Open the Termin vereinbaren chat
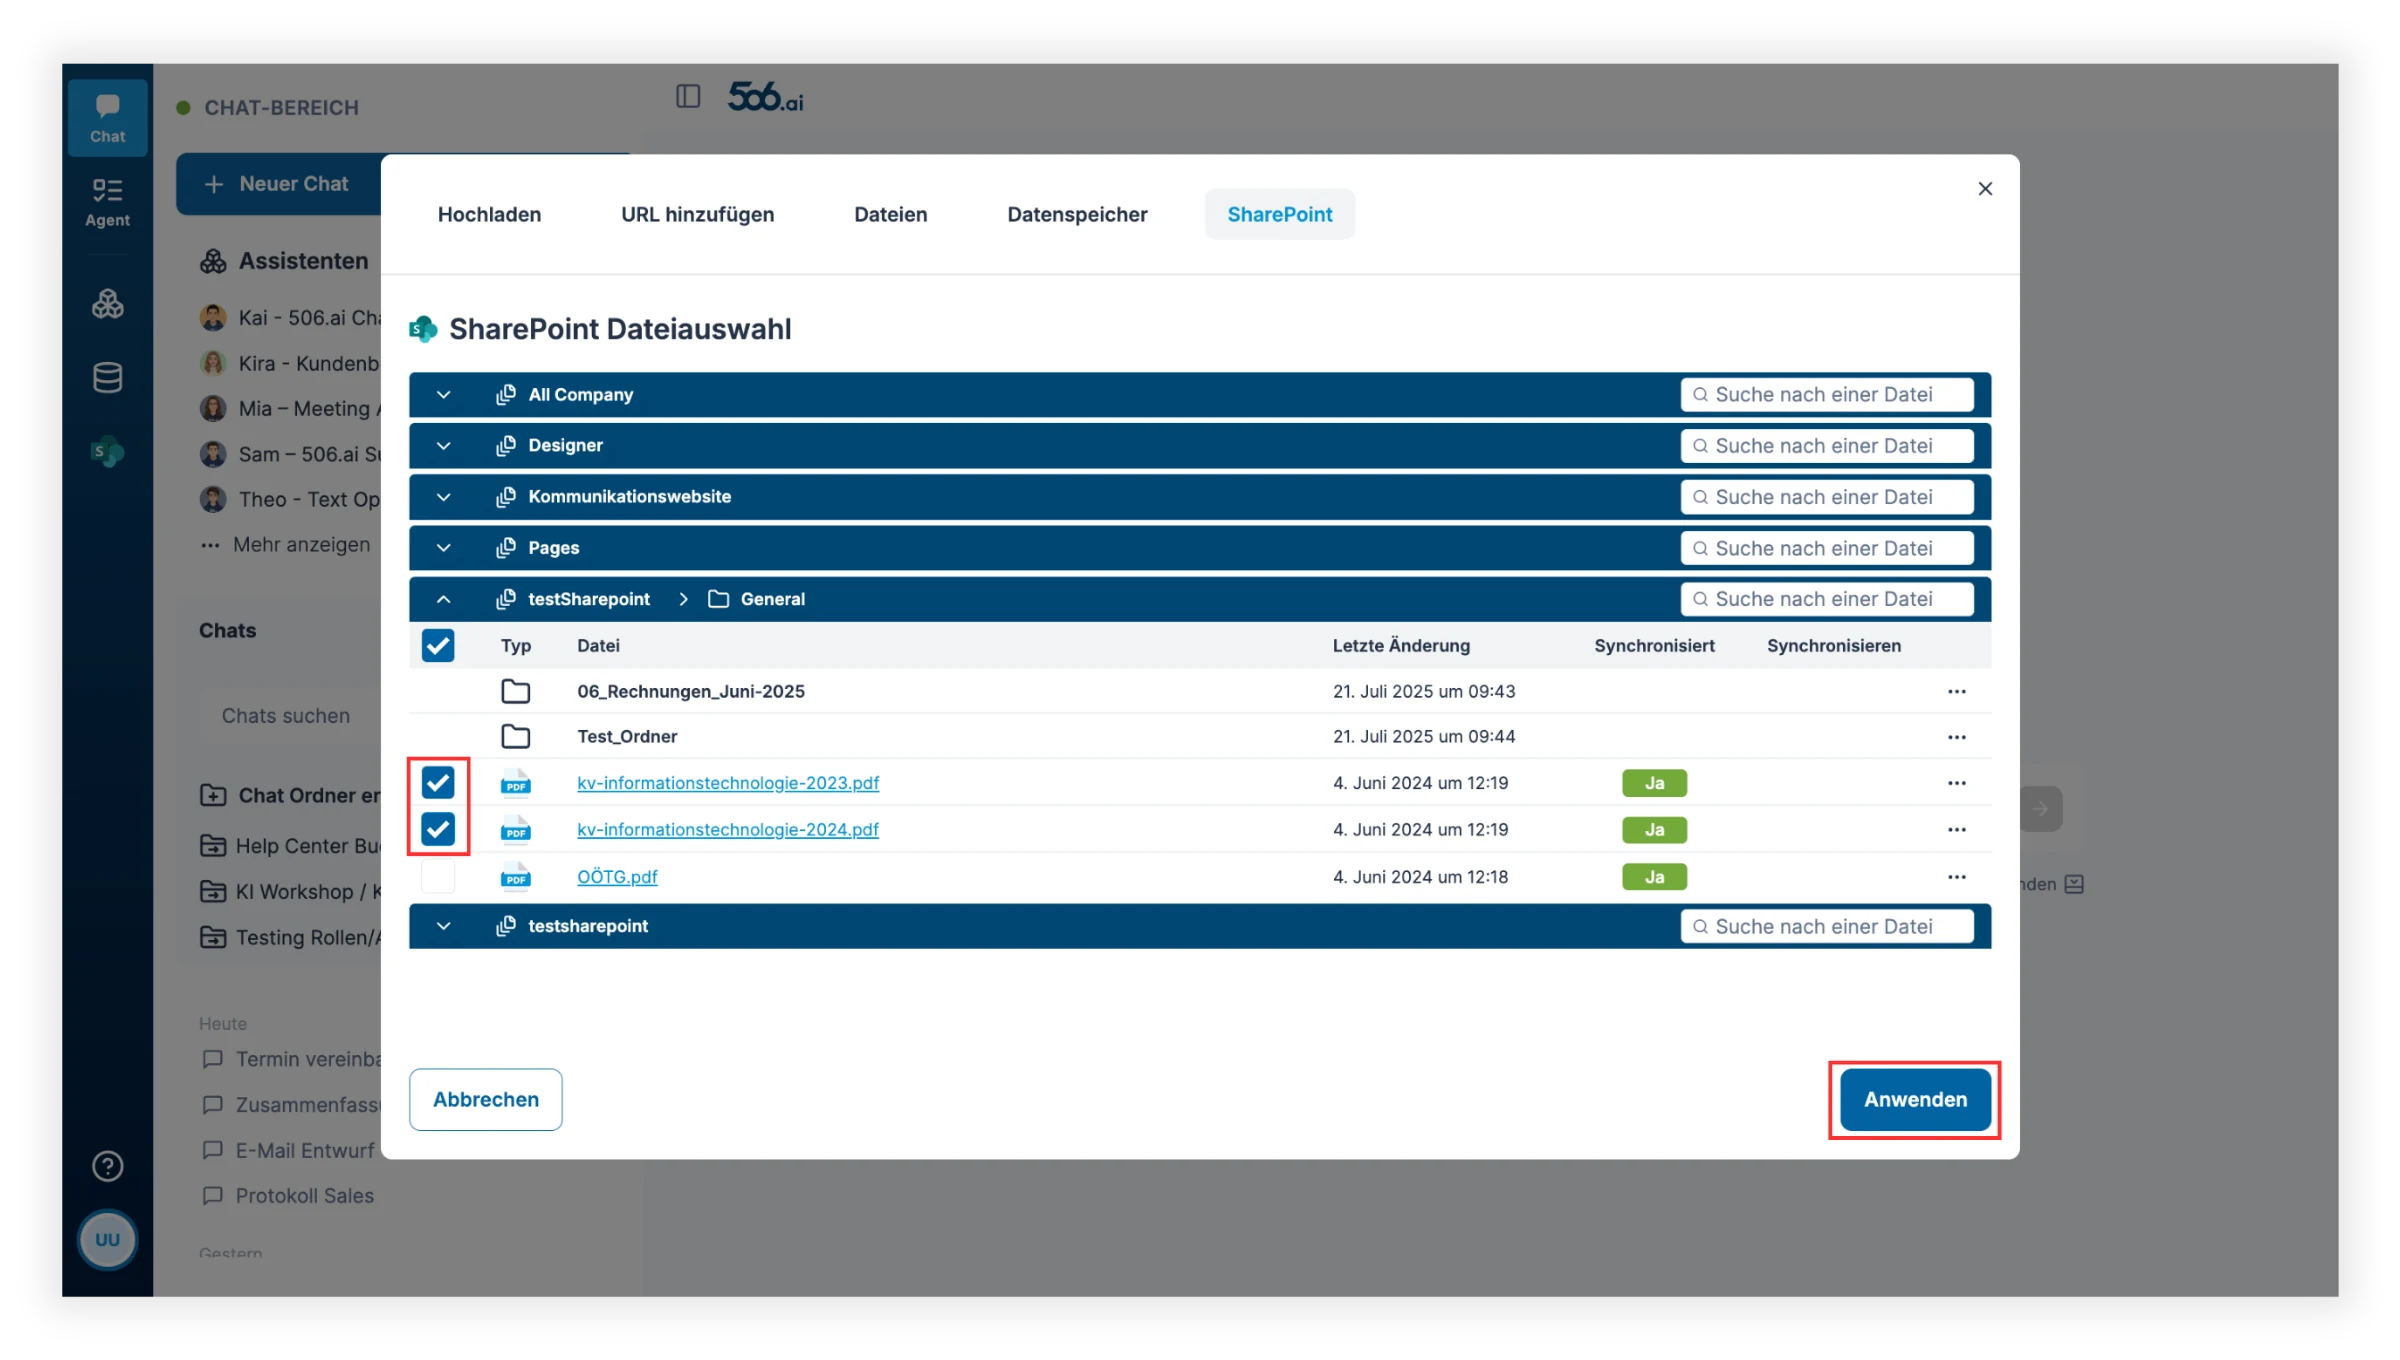Screen dimensions: 2400x1360 [x=290, y=1059]
